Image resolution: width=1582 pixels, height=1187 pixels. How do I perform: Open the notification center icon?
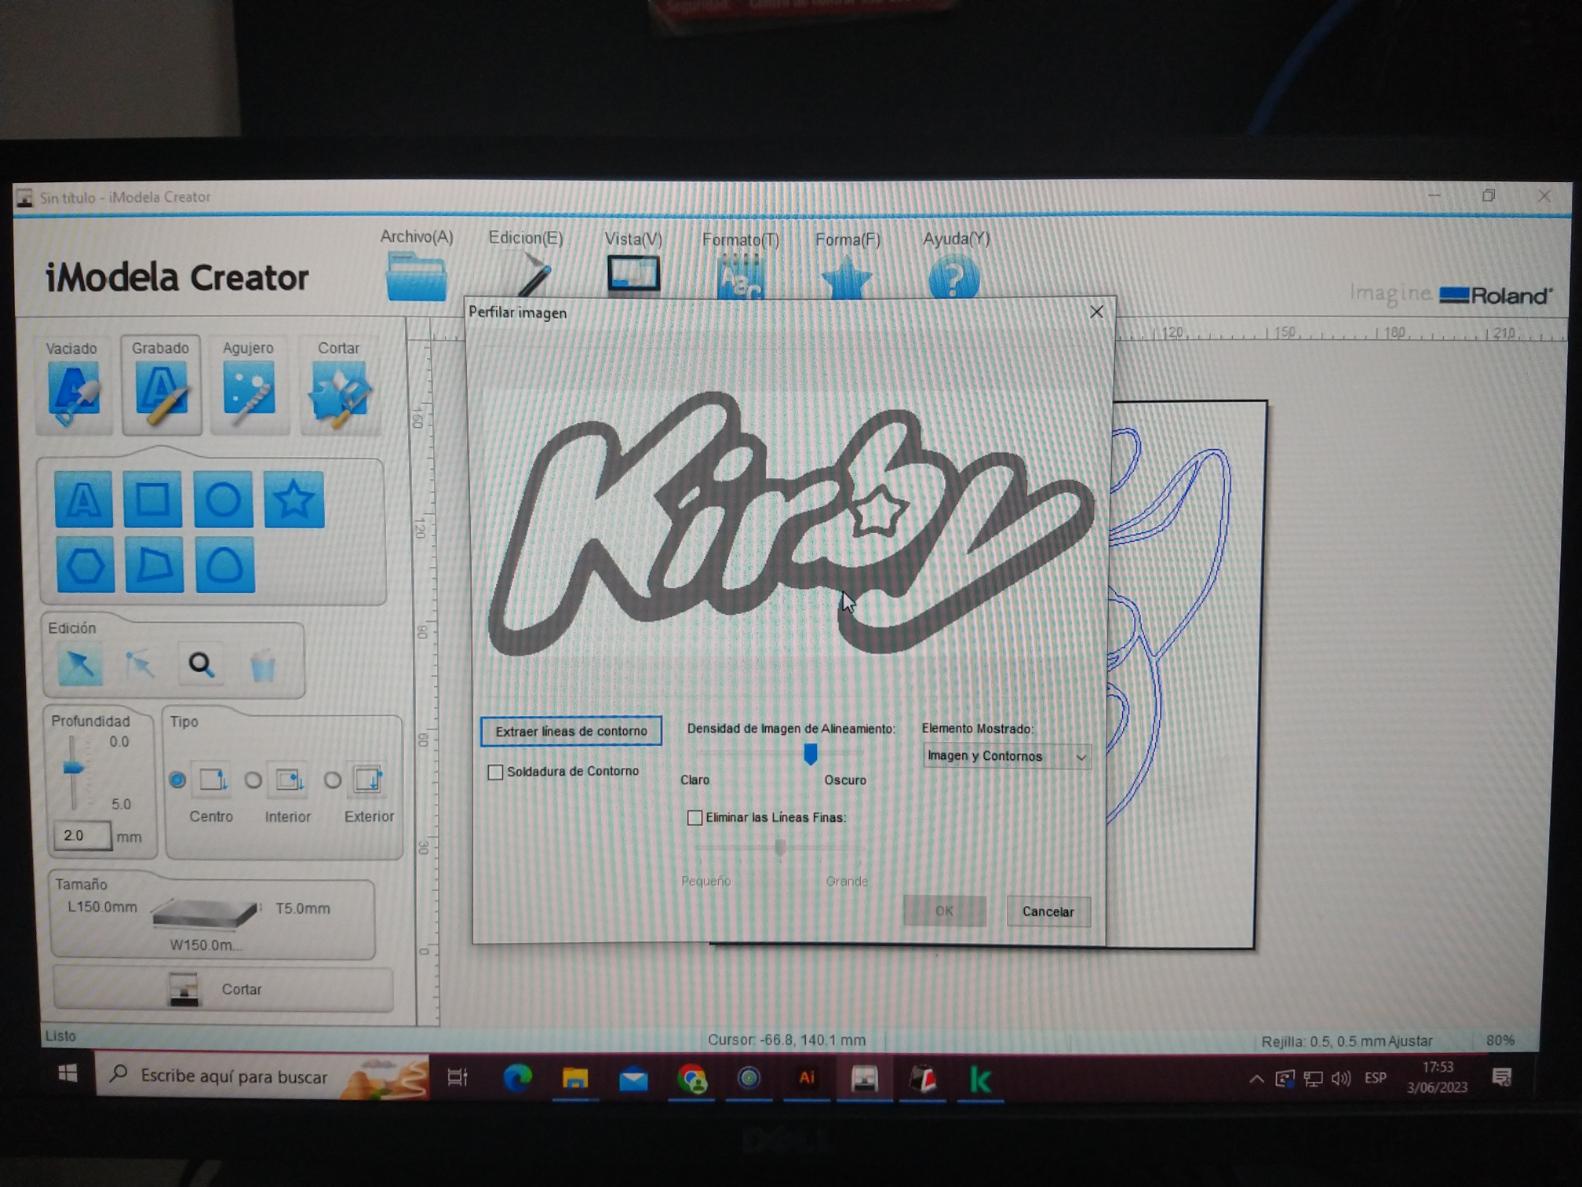click(x=1501, y=1077)
